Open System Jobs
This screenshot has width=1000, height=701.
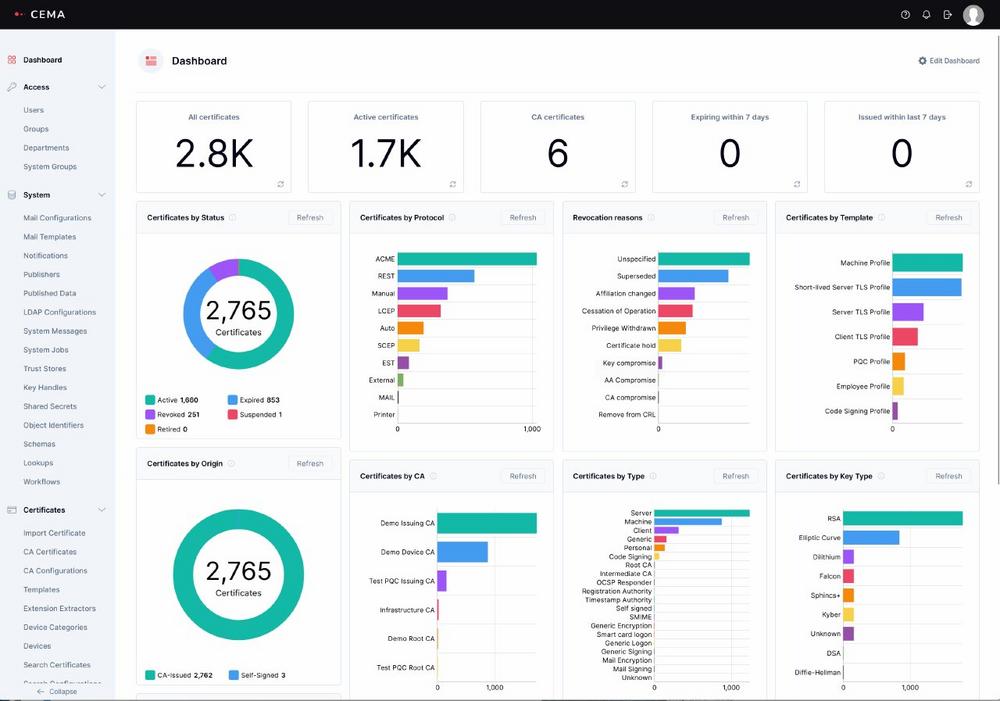(46, 350)
